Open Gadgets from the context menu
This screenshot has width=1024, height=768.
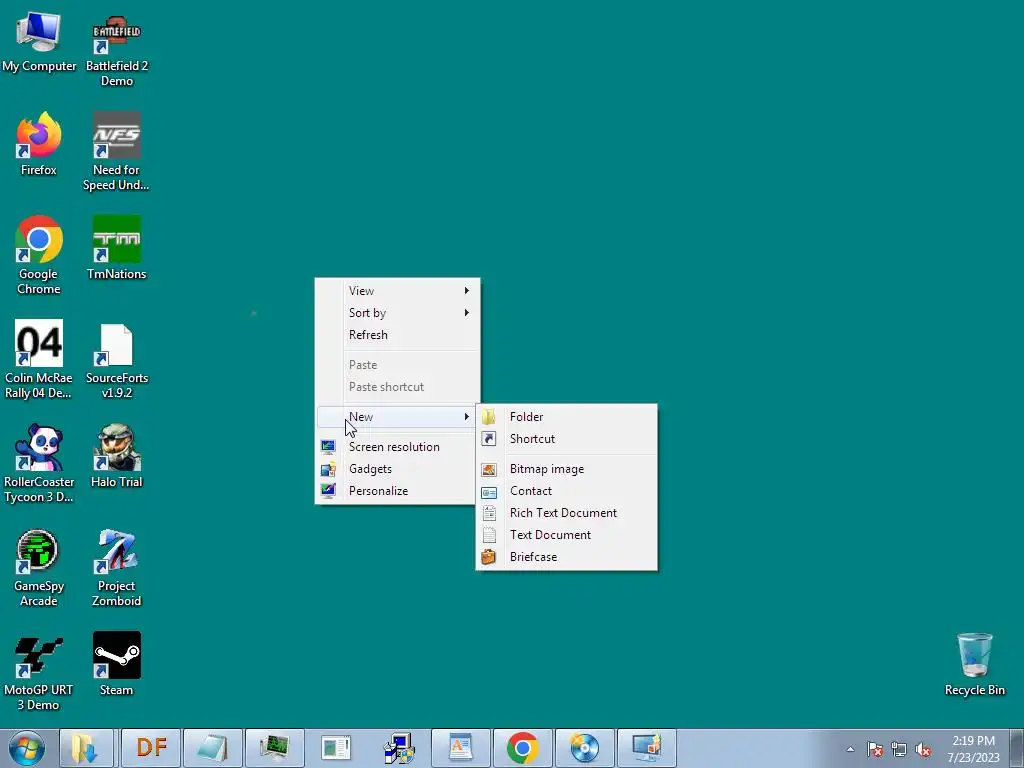398,469
